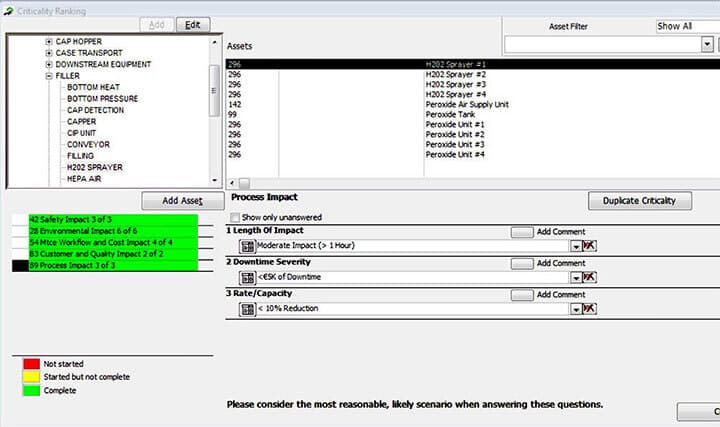The width and height of the screenshot is (720, 427).
Task: Click the Add Asset button
Action: (183, 201)
